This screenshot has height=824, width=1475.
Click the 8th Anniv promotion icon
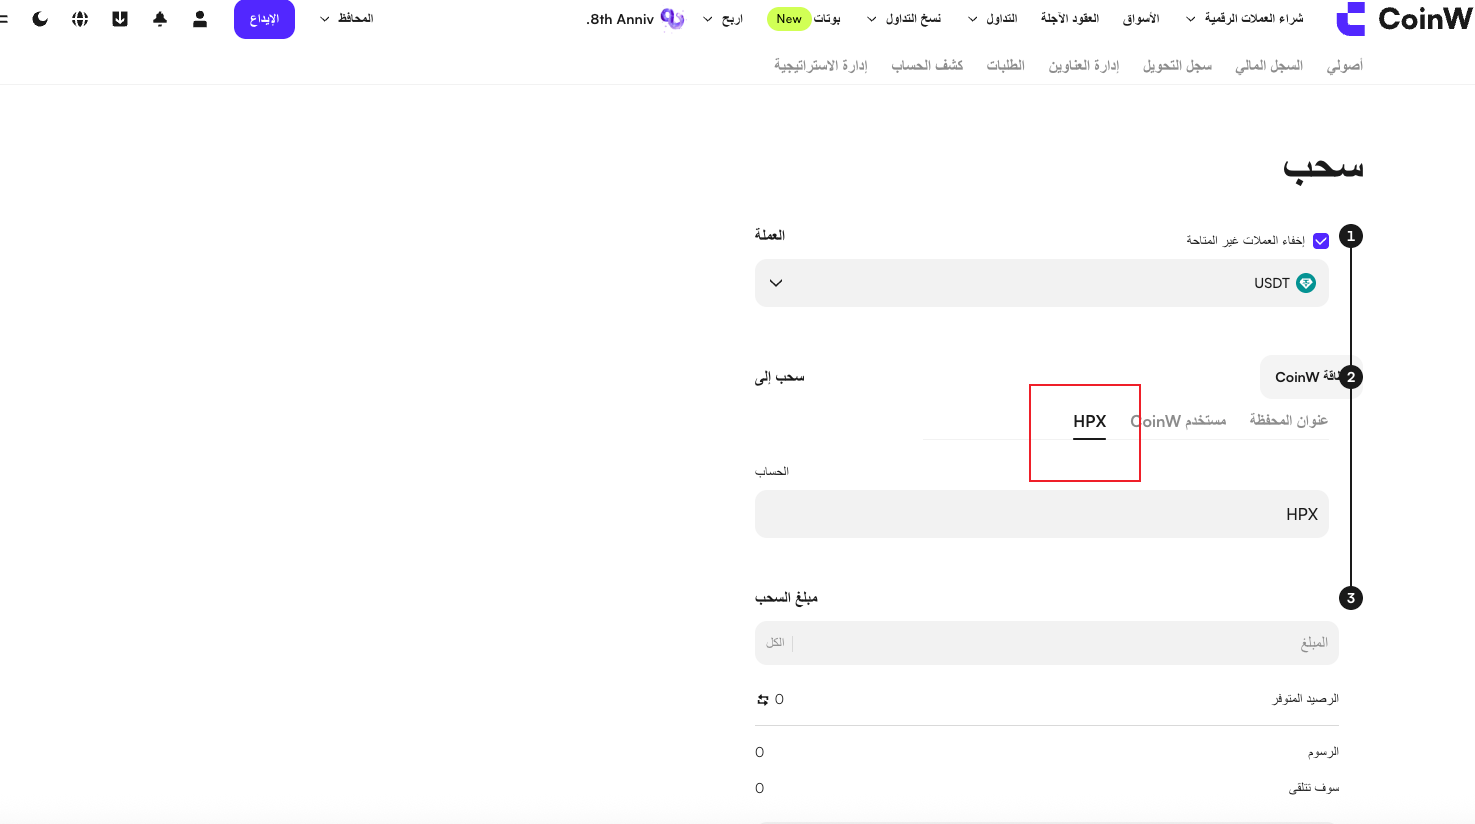(673, 19)
